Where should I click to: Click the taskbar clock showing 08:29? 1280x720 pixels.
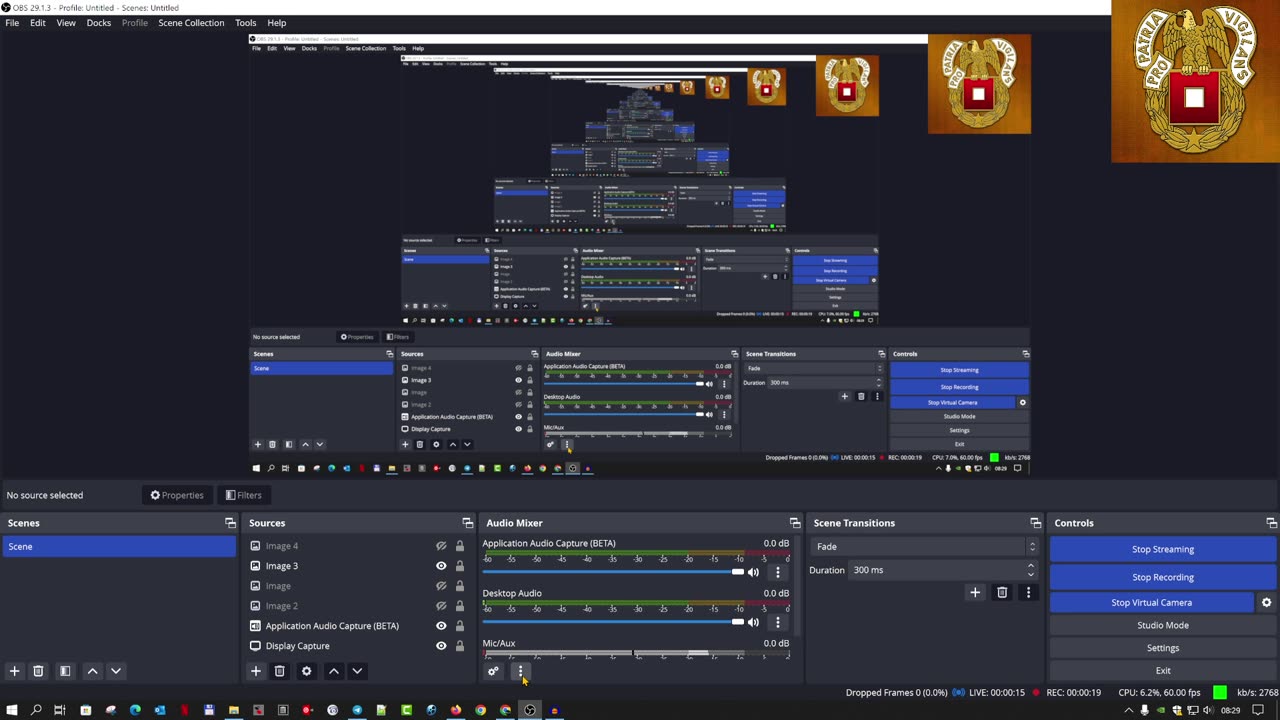[x=1230, y=710]
